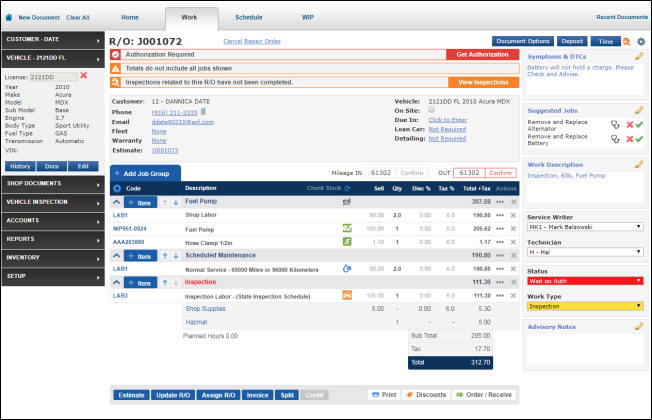Move Scheduled Maintenance group up
652x420 pixels.
(165, 256)
